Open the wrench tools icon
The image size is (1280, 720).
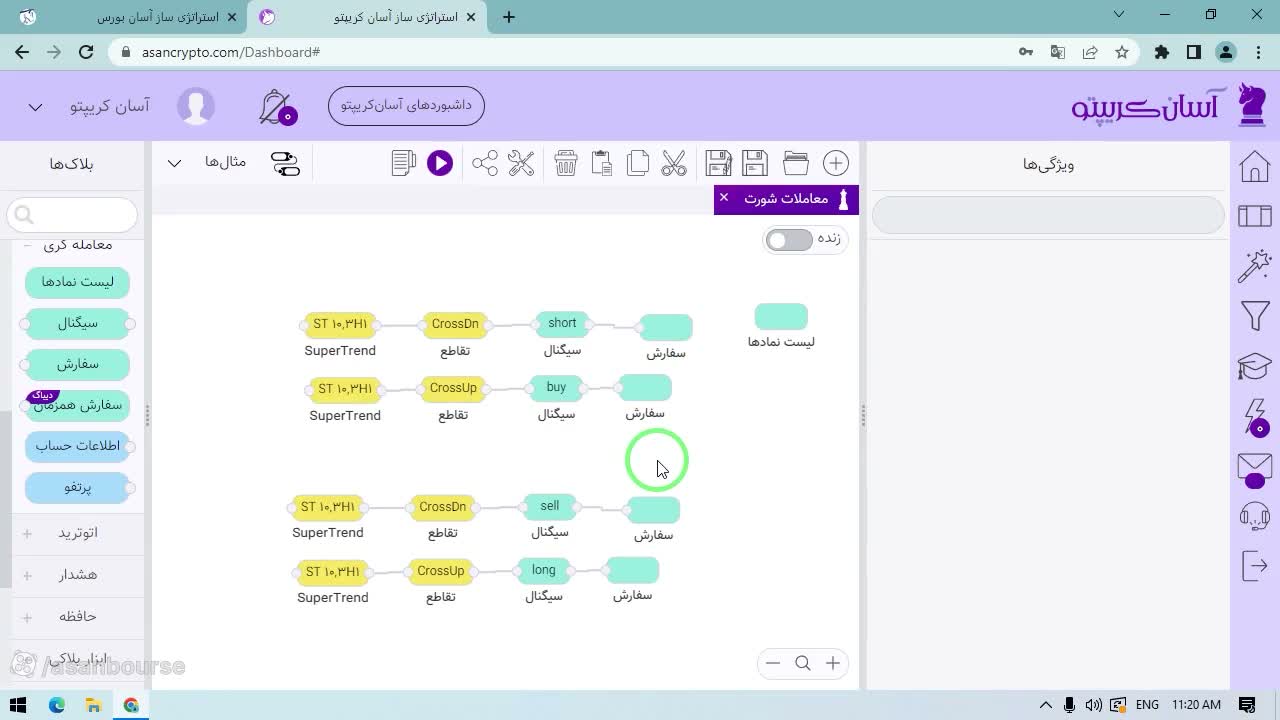(x=521, y=163)
